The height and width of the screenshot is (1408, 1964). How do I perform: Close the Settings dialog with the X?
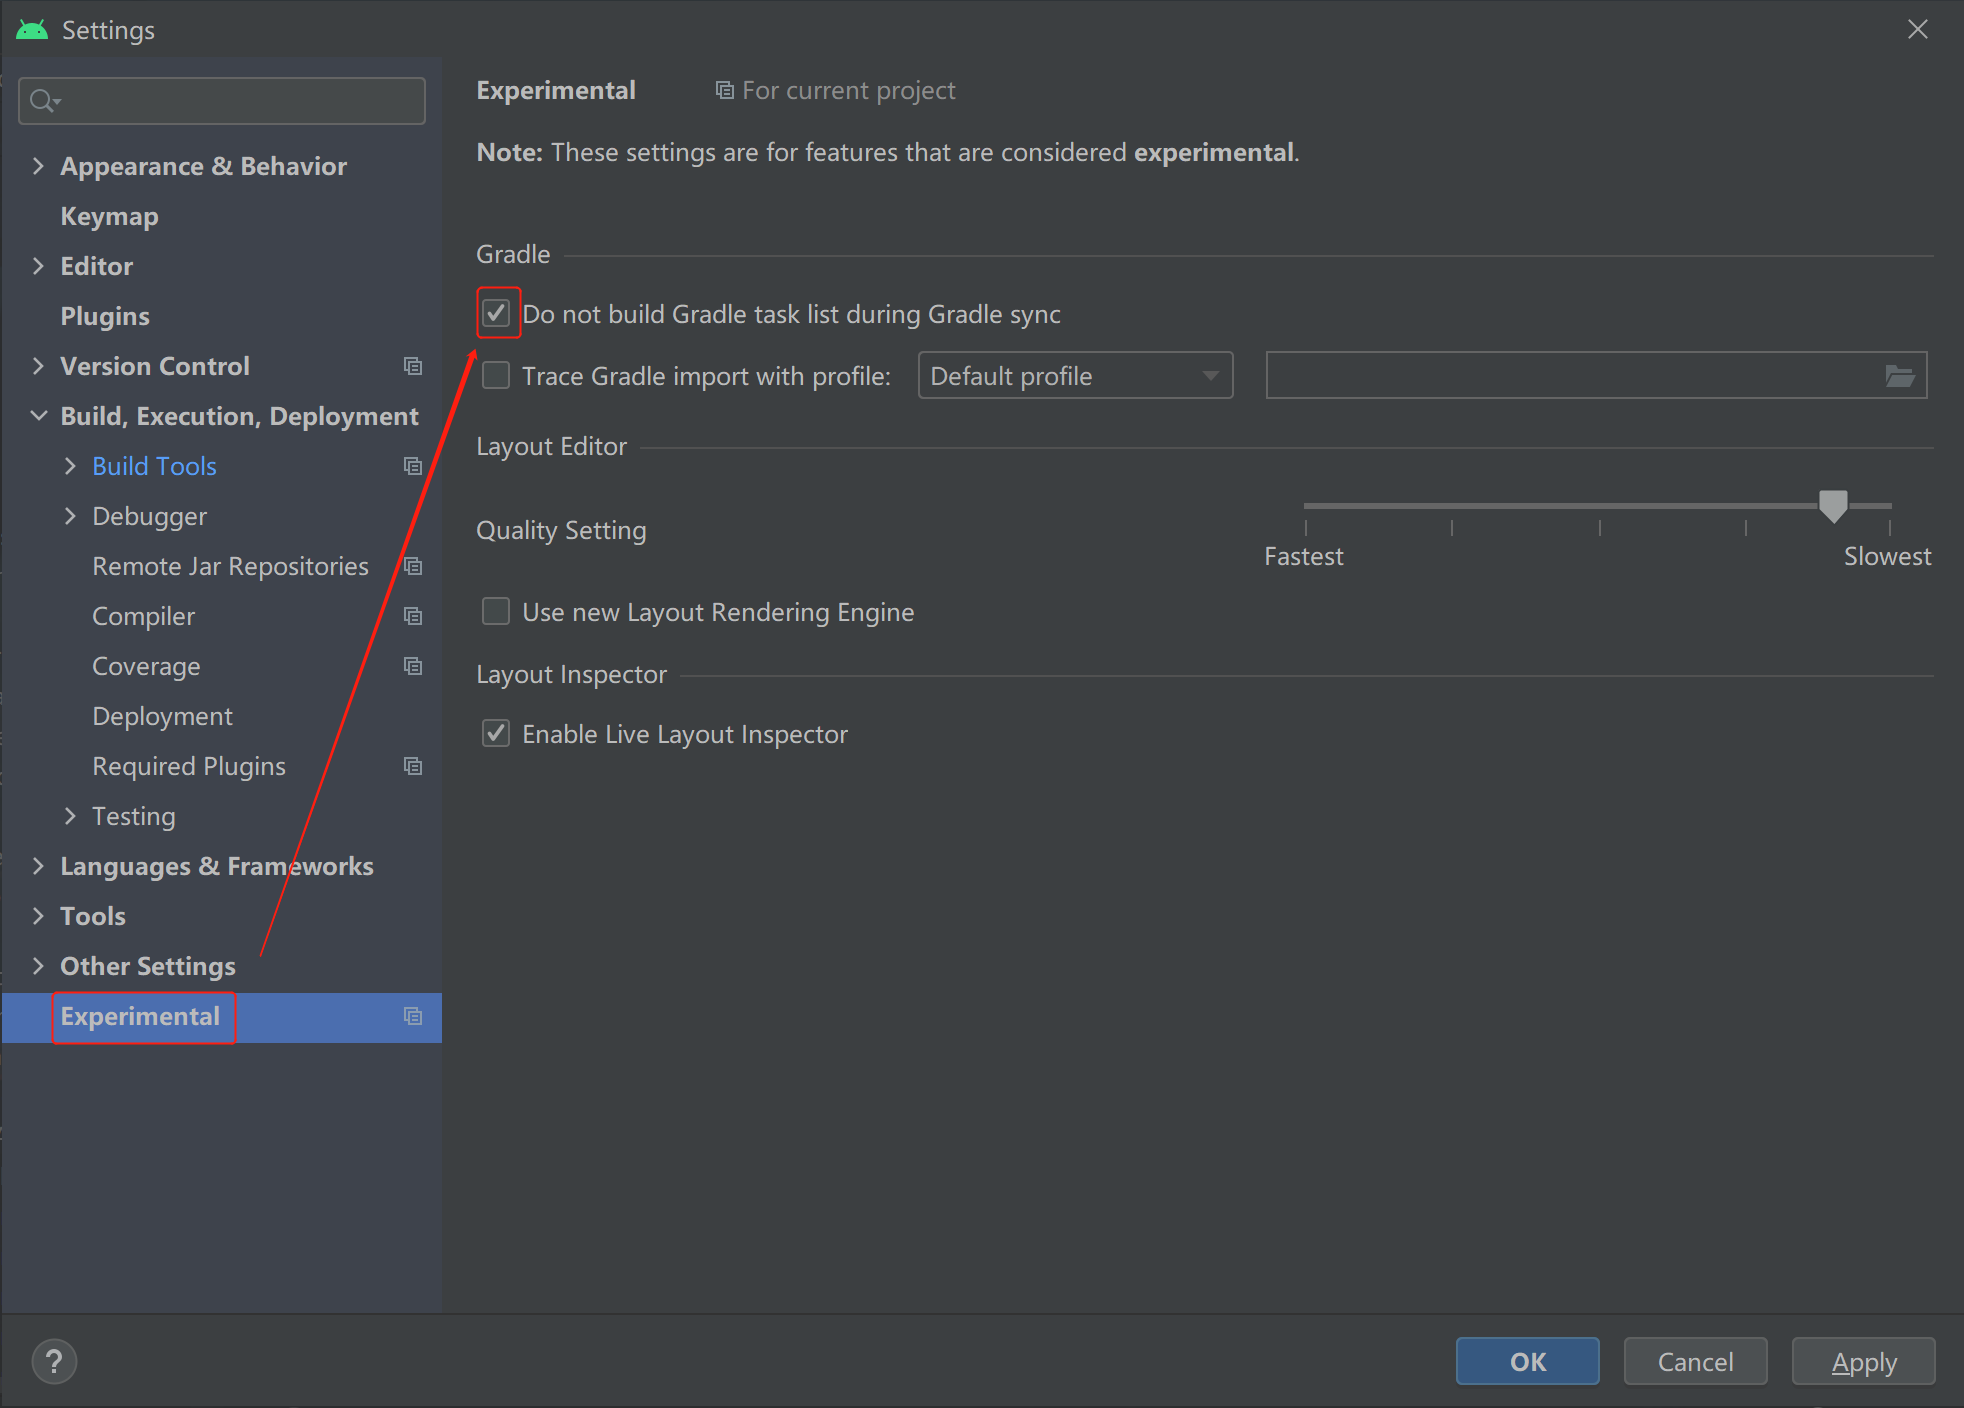[1918, 30]
